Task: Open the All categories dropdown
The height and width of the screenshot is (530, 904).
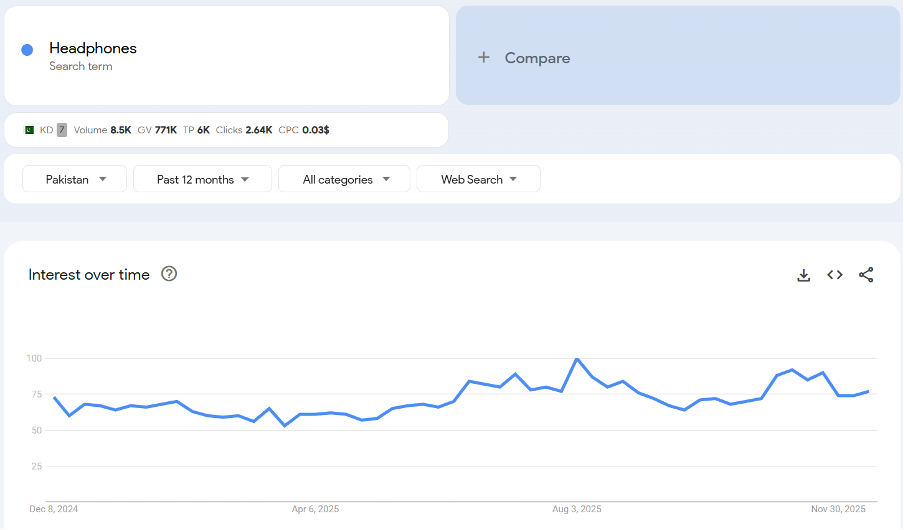Action: tap(343, 179)
